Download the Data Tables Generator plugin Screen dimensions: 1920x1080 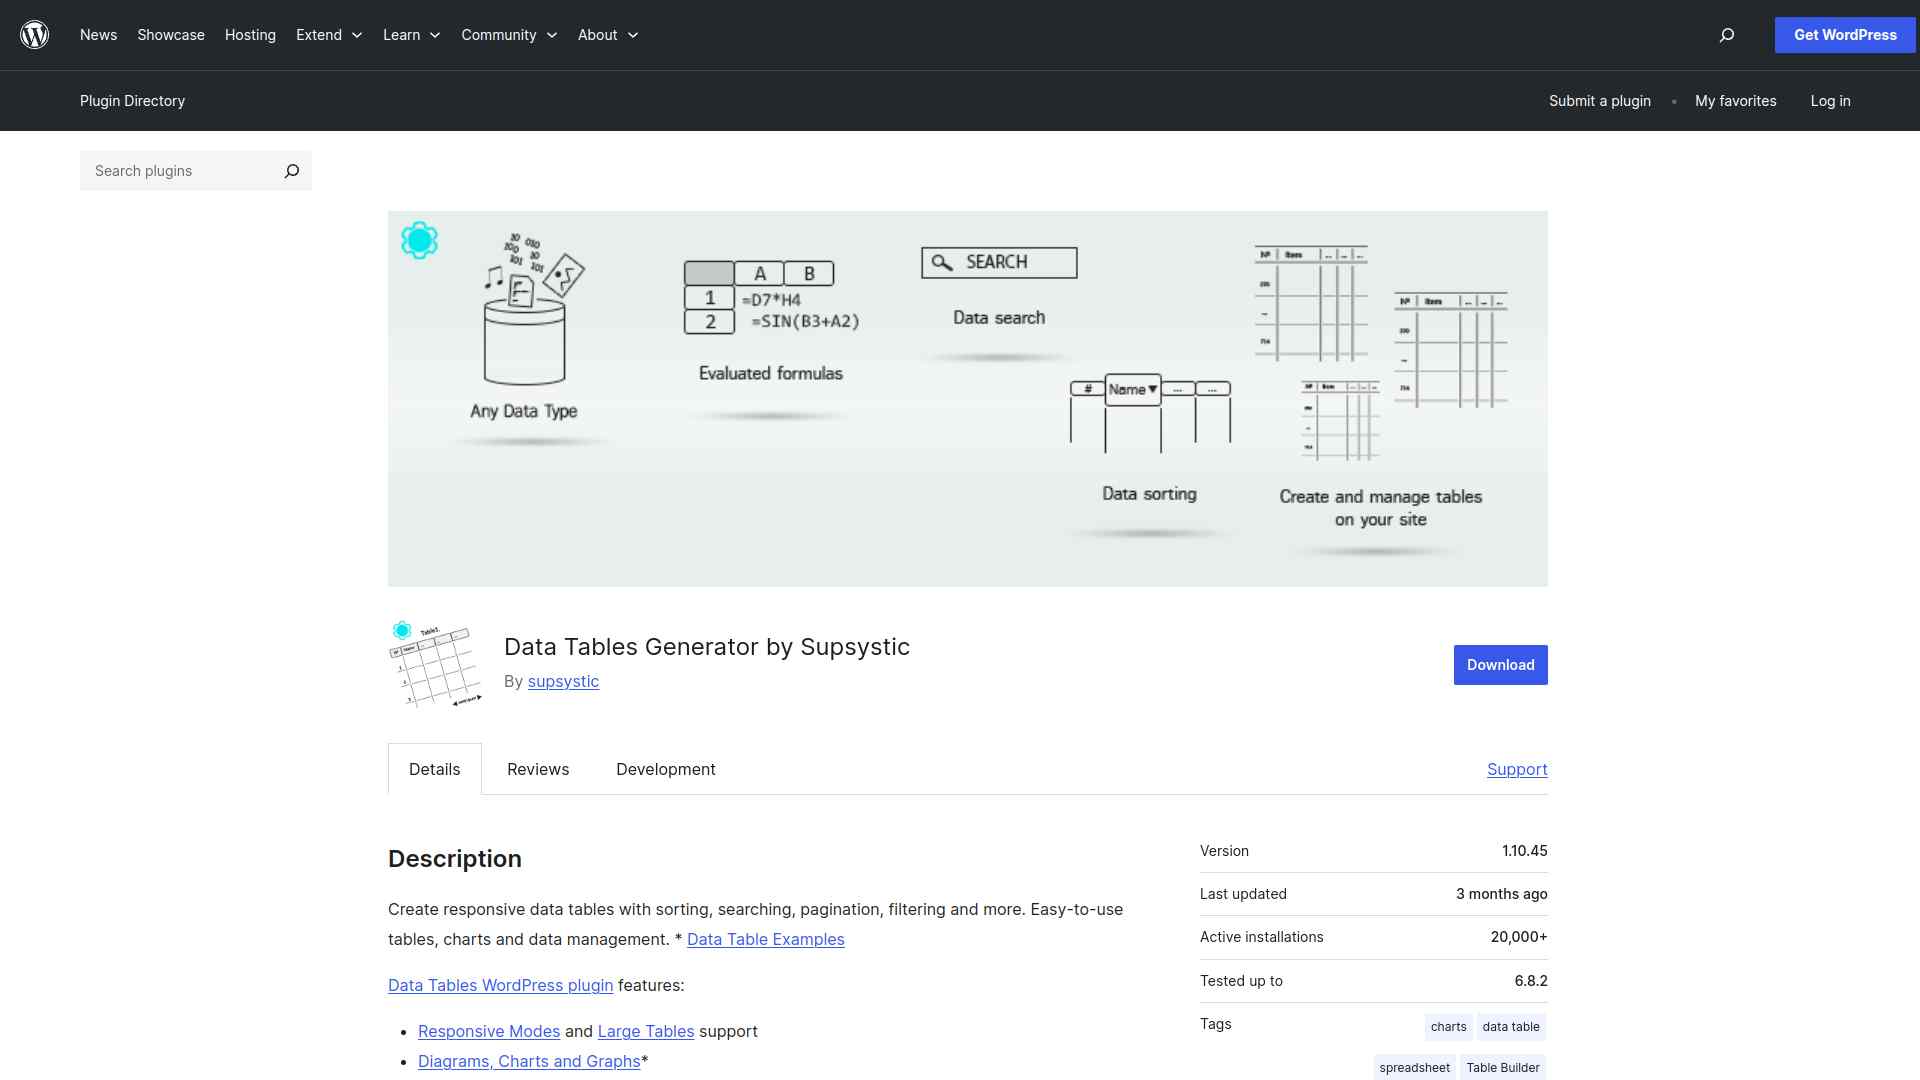[1501, 665]
